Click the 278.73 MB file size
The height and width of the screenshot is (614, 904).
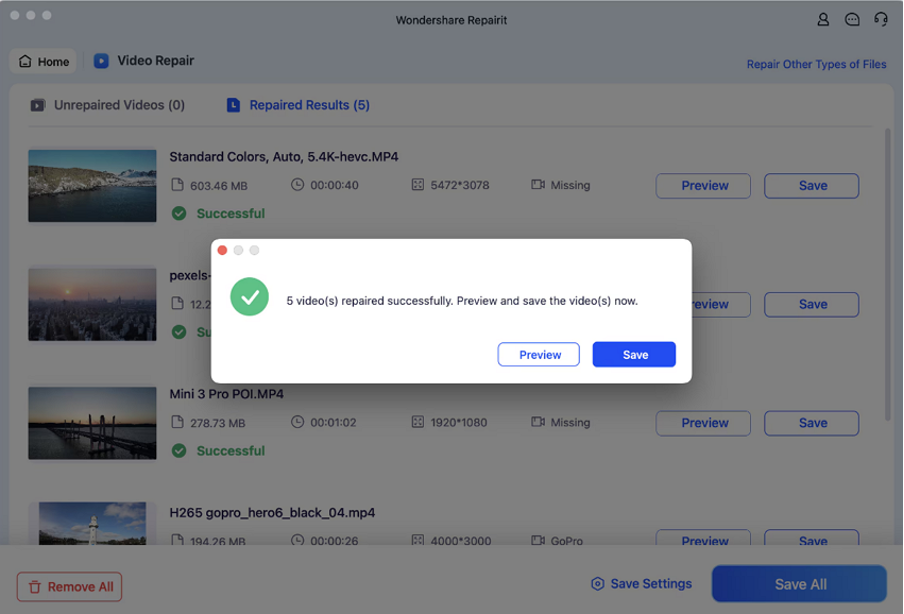coord(217,423)
